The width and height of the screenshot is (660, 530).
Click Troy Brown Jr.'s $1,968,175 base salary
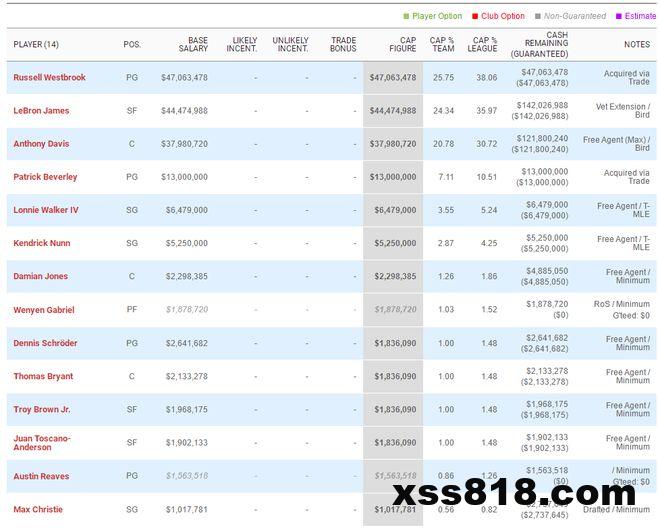click(186, 410)
